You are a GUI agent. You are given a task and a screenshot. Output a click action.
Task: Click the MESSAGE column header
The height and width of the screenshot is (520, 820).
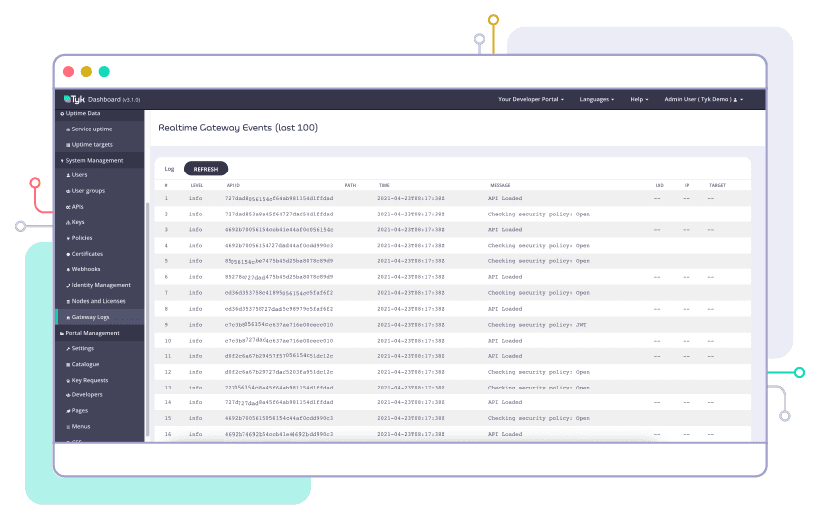pyautogui.click(x=500, y=185)
